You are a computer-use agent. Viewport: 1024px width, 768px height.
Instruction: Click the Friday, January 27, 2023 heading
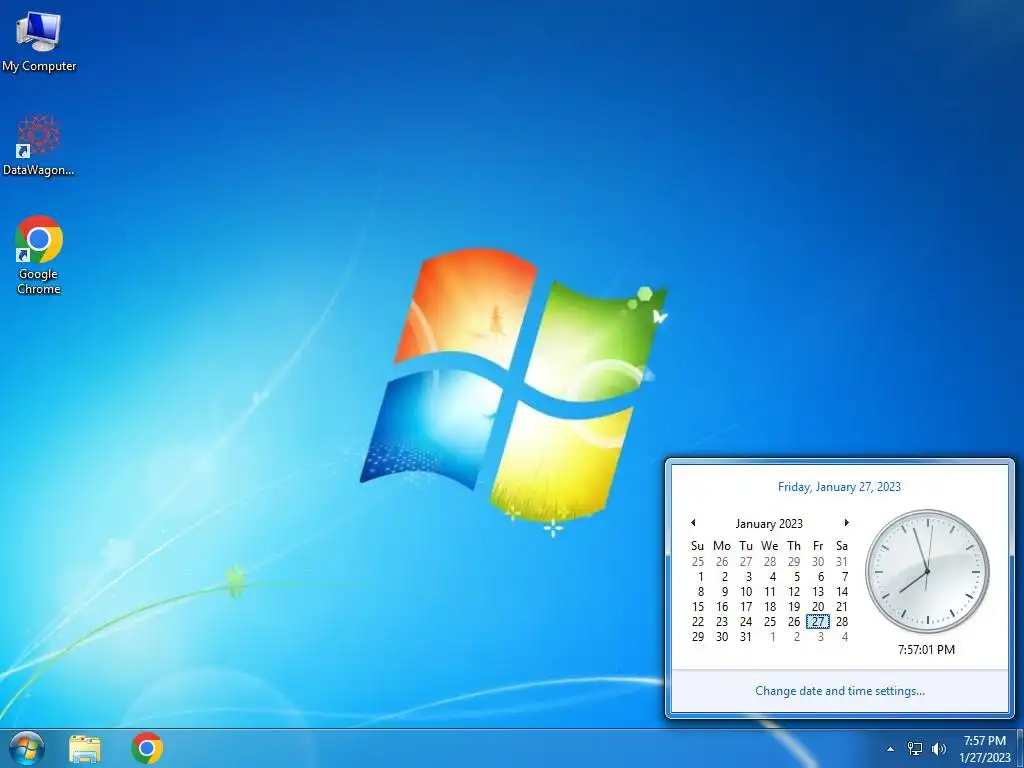point(839,487)
